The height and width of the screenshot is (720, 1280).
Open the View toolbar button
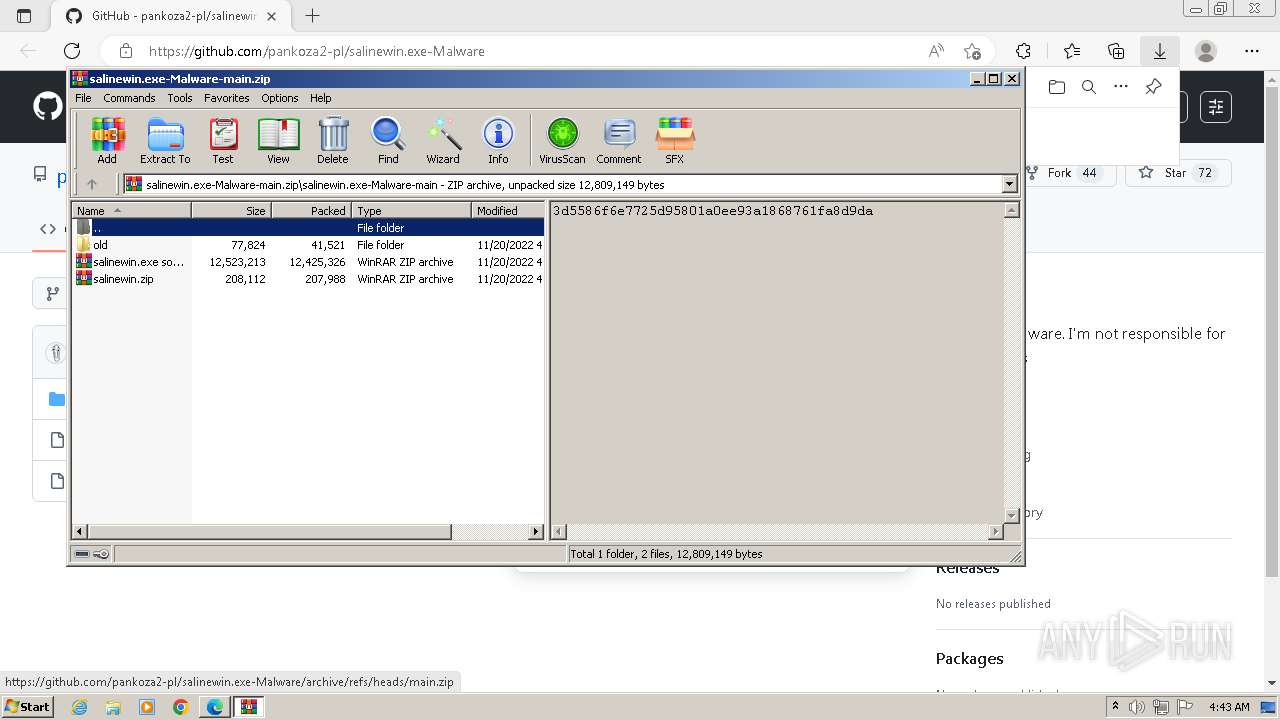[278, 140]
